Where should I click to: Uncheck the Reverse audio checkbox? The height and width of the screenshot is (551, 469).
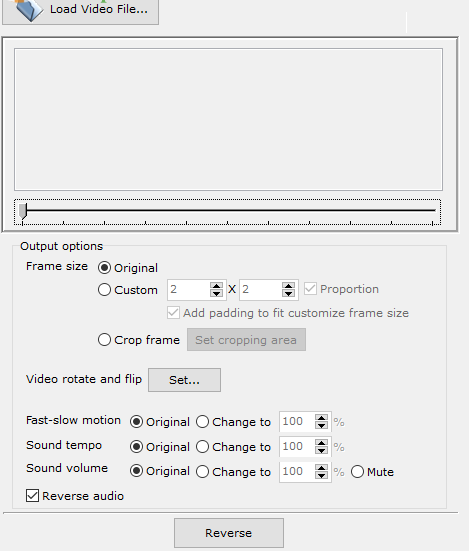(x=32, y=496)
